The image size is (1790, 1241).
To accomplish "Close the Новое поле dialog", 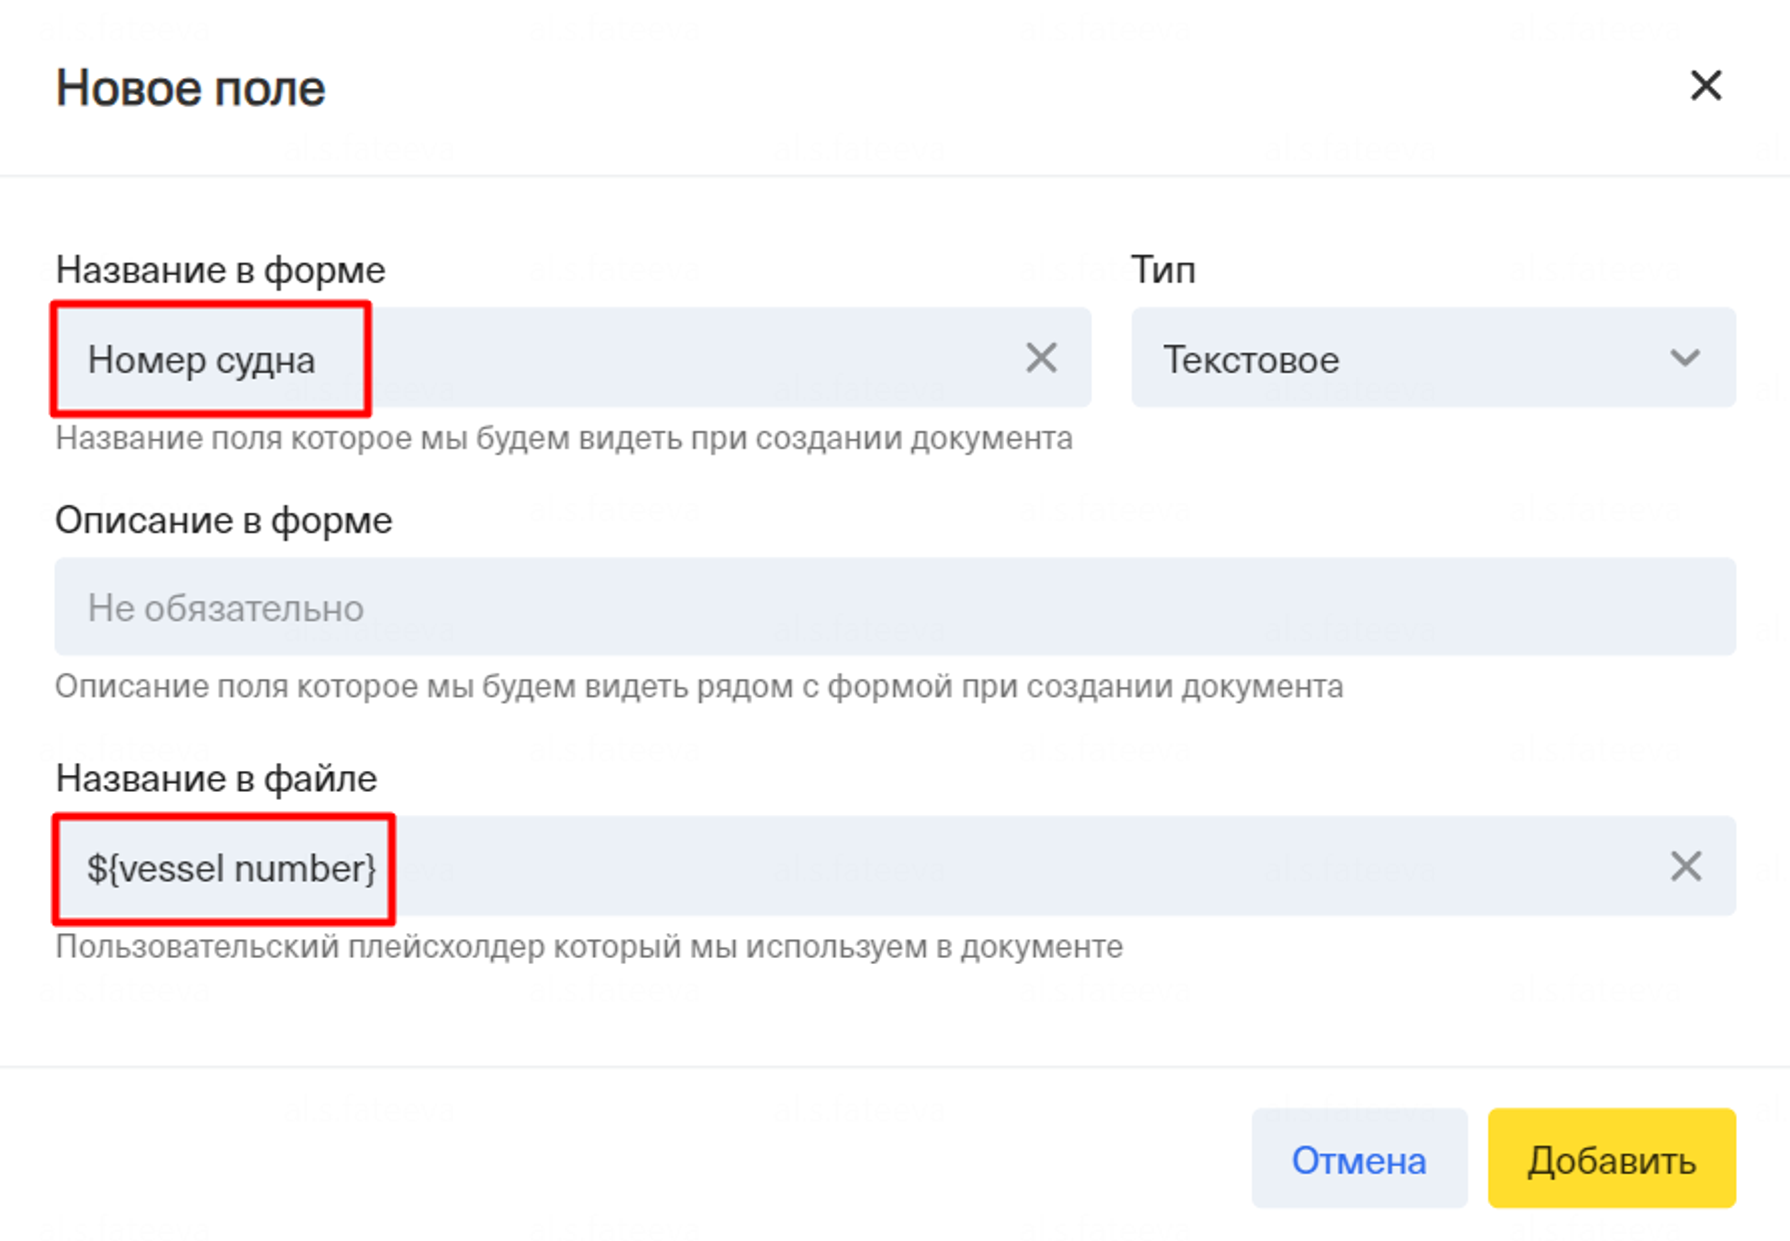I will [x=1705, y=86].
